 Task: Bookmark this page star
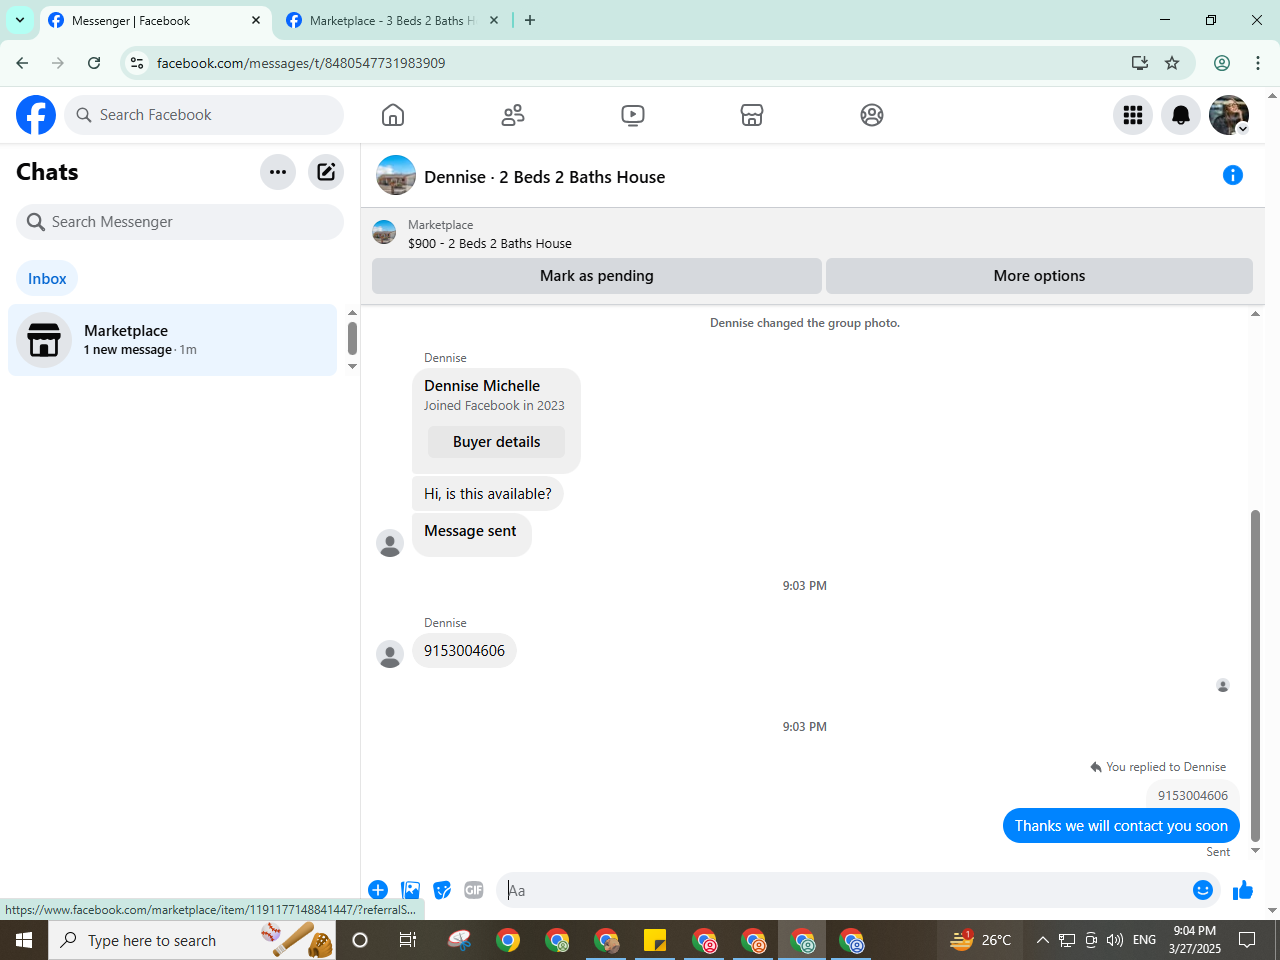coord(1172,63)
